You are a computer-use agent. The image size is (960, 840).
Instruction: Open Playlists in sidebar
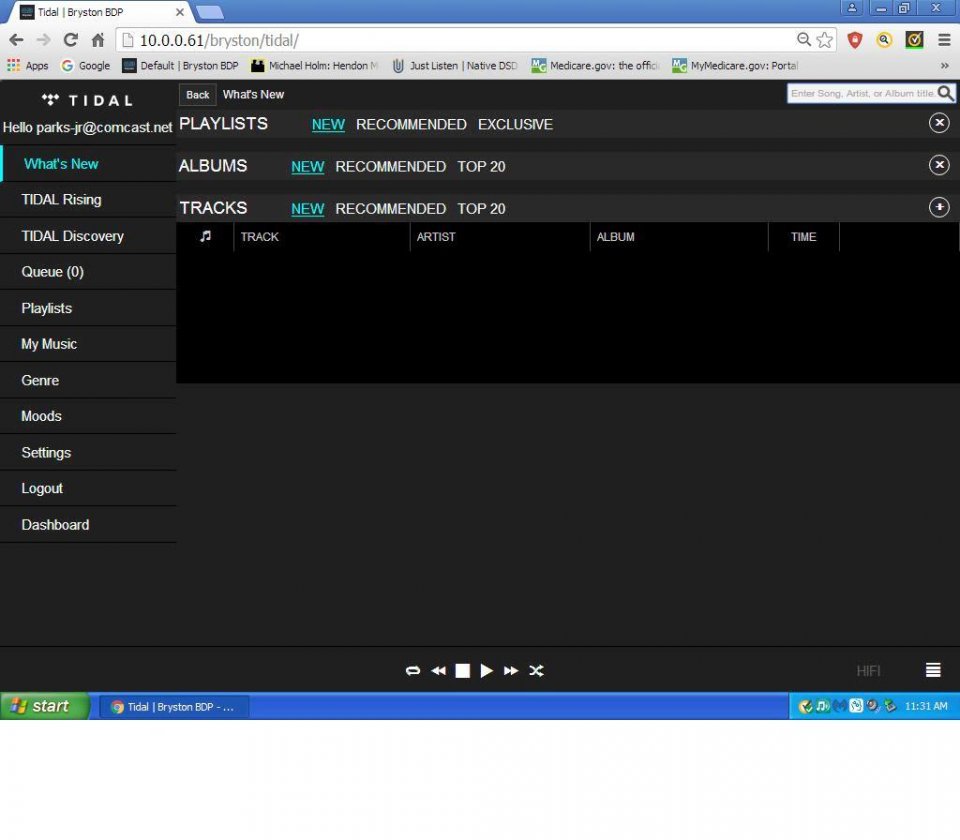click(x=88, y=308)
